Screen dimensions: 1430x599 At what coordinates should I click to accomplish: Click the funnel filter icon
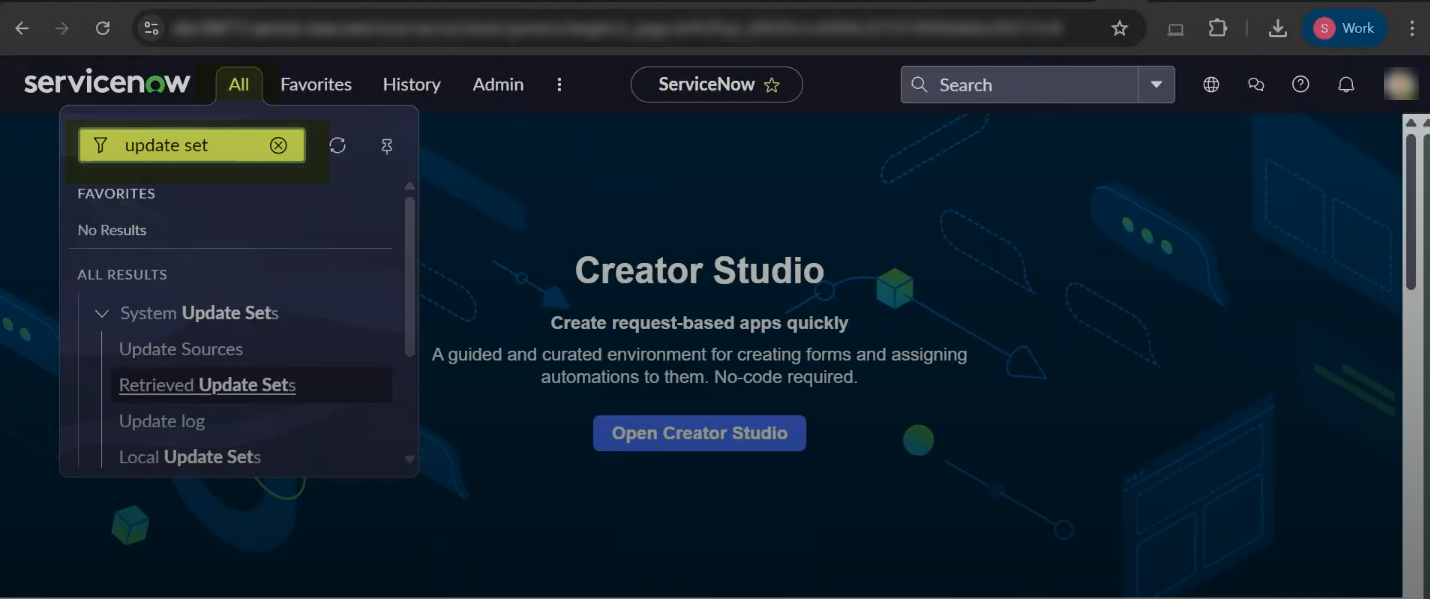[100, 145]
